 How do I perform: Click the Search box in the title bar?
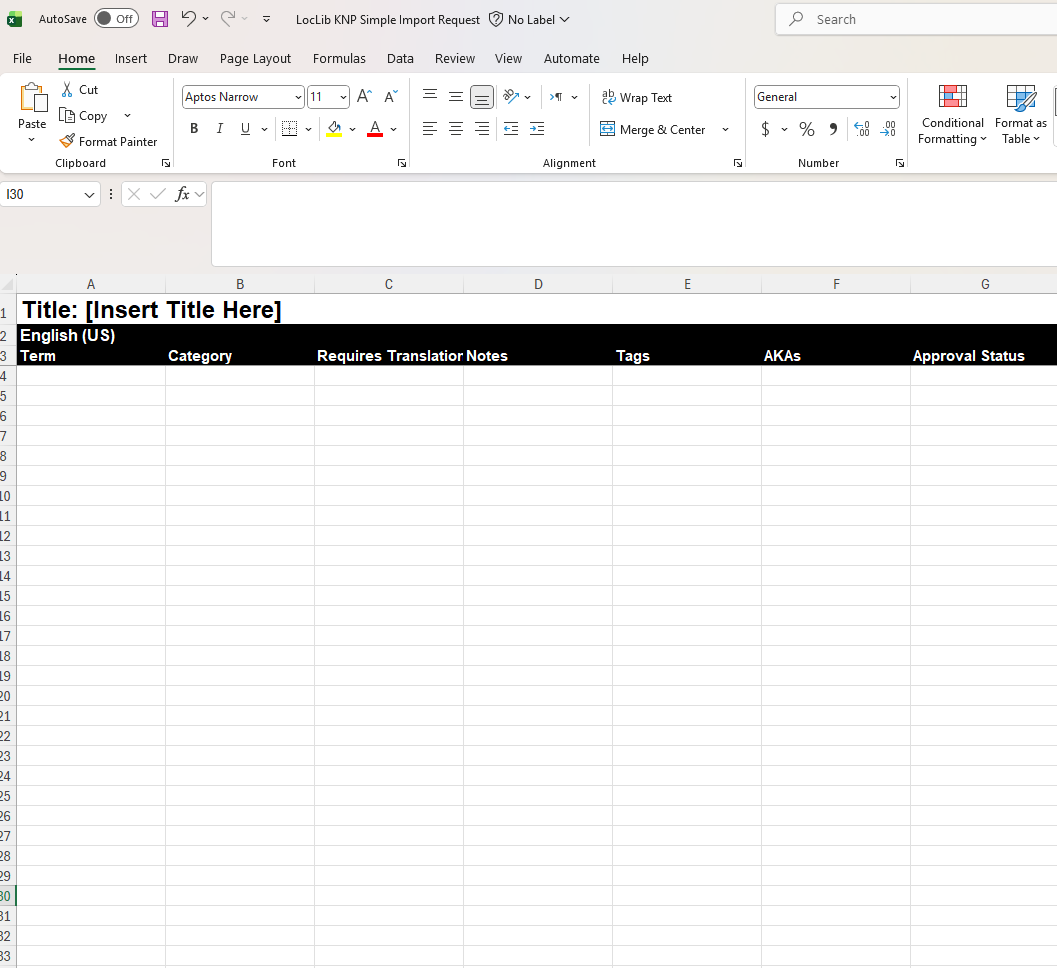(x=917, y=20)
